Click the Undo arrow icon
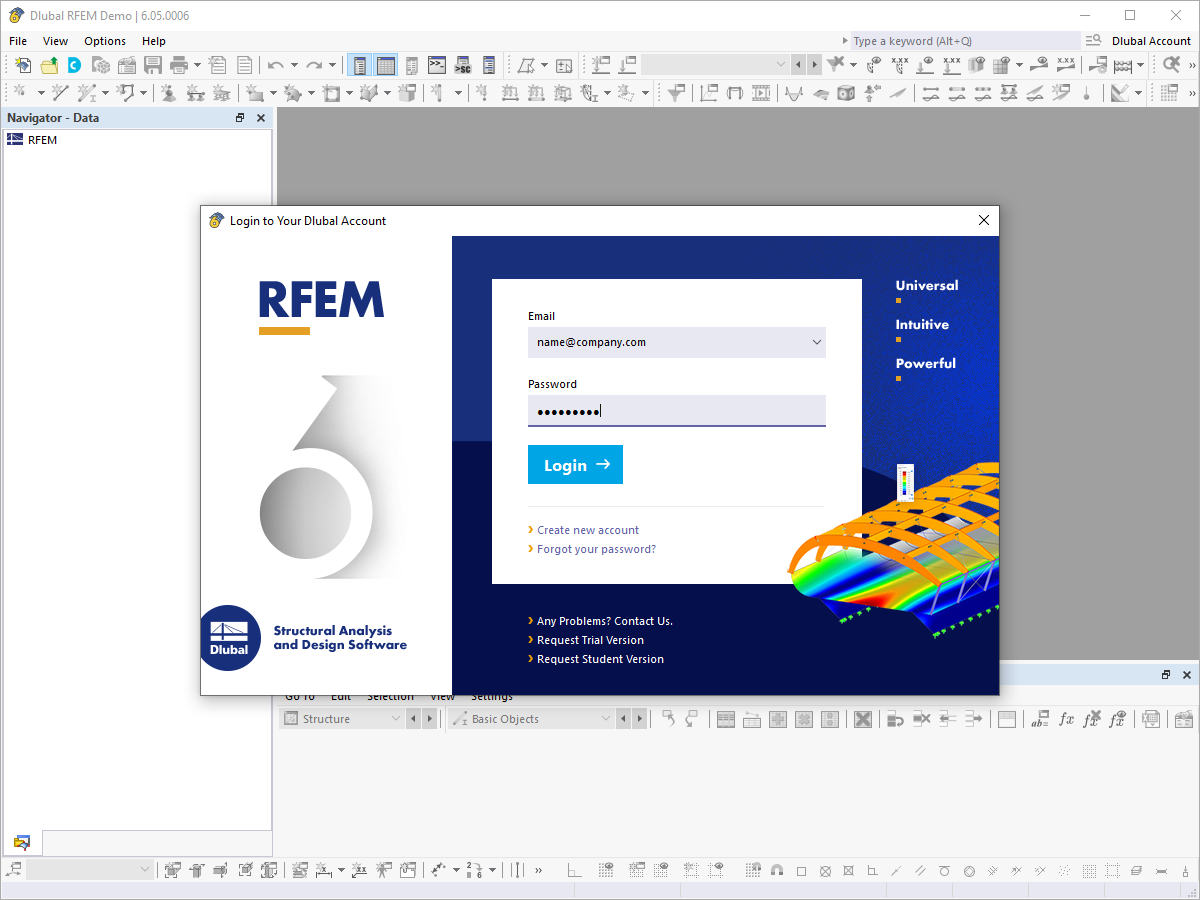 (275, 65)
